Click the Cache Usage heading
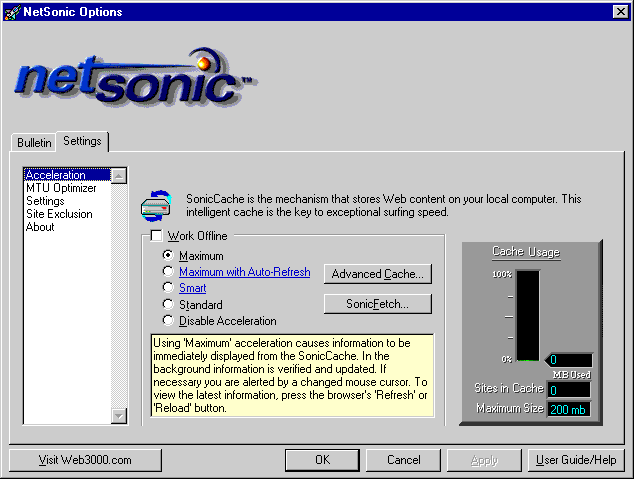This screenshot has height=479, width=634. coord(526,252)
